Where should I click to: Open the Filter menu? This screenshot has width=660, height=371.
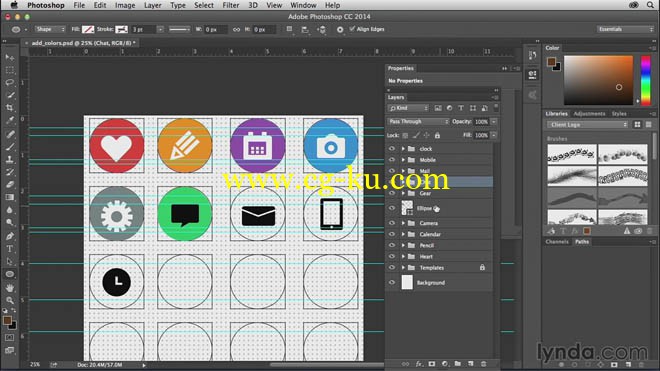tap(231, 5)
